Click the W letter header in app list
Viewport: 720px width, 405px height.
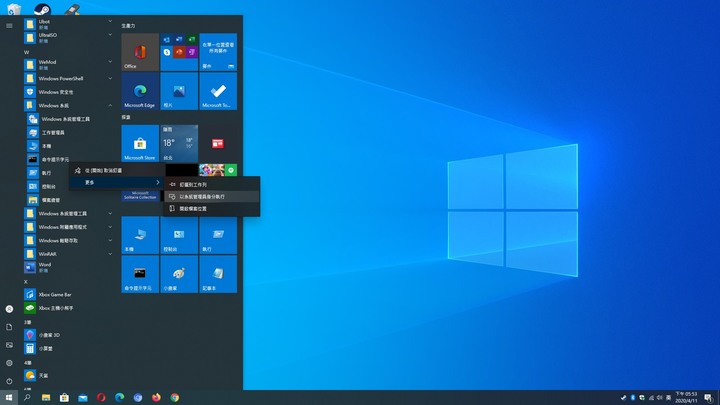pyautogui.click(x=26, y=52)
